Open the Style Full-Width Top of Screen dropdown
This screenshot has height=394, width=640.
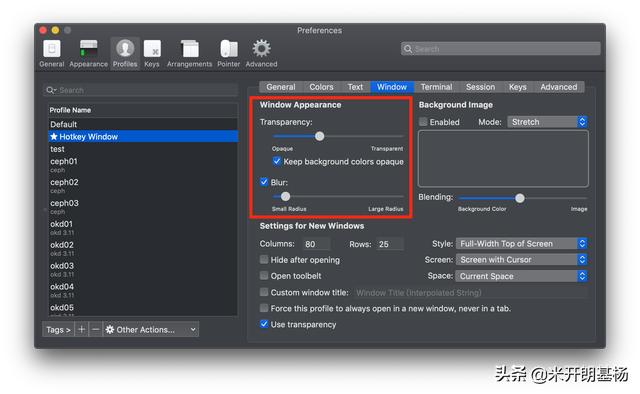coord(522,244)
